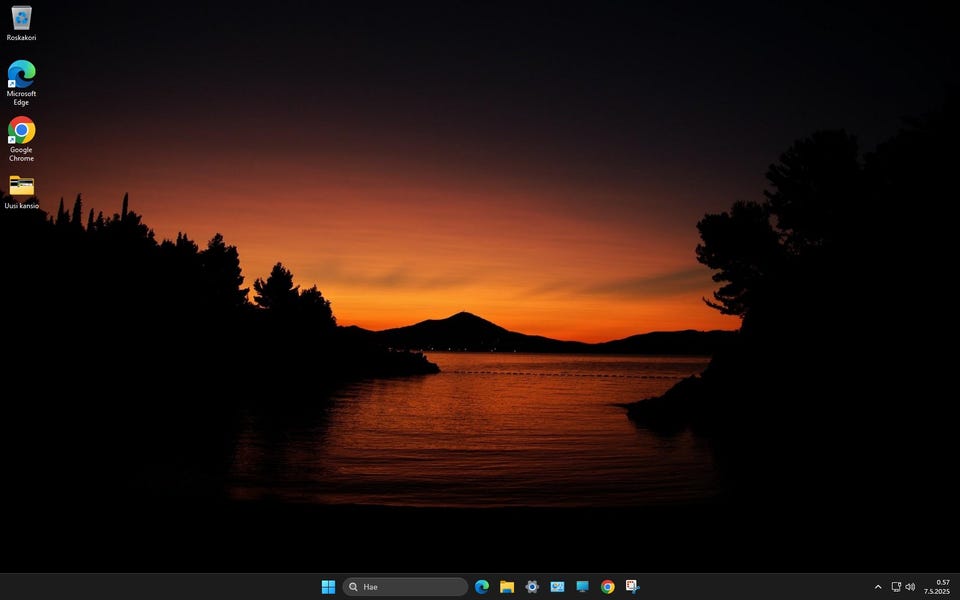Launch Chrome from the taskbar

pyautogui.click(x=607, y=587)
